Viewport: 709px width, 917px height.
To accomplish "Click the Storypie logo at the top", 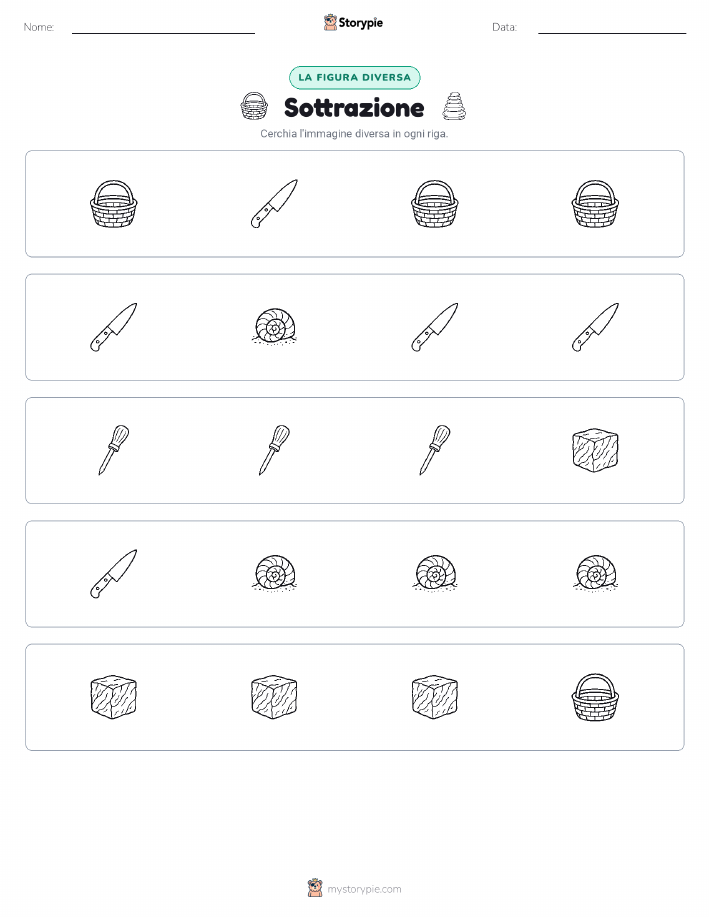I will pyautogui.click(x=353, y=23).
